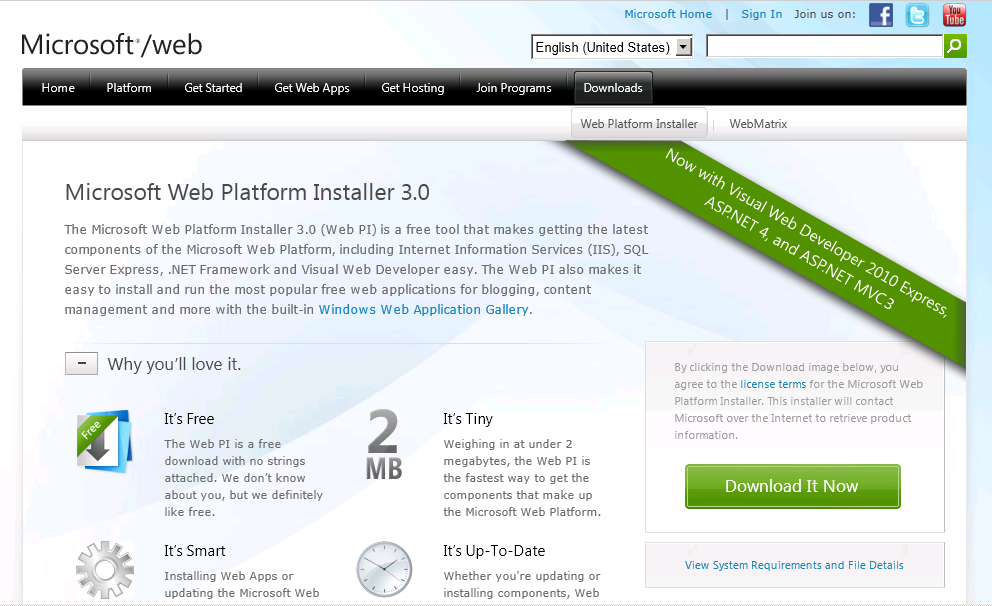The image size is (992, 606).
Task: Switch to the WebMatrix subtab
Action: click(x=758, y=124)
